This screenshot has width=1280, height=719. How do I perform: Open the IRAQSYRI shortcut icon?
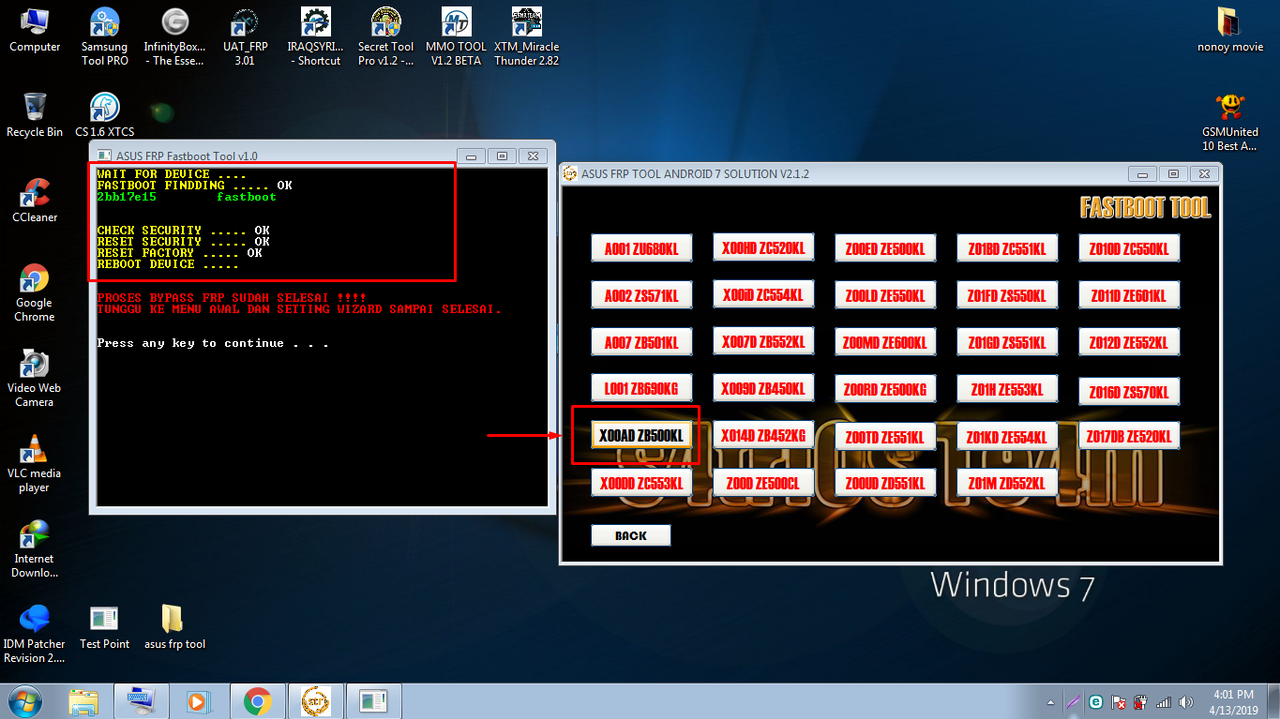pos(315,37)
